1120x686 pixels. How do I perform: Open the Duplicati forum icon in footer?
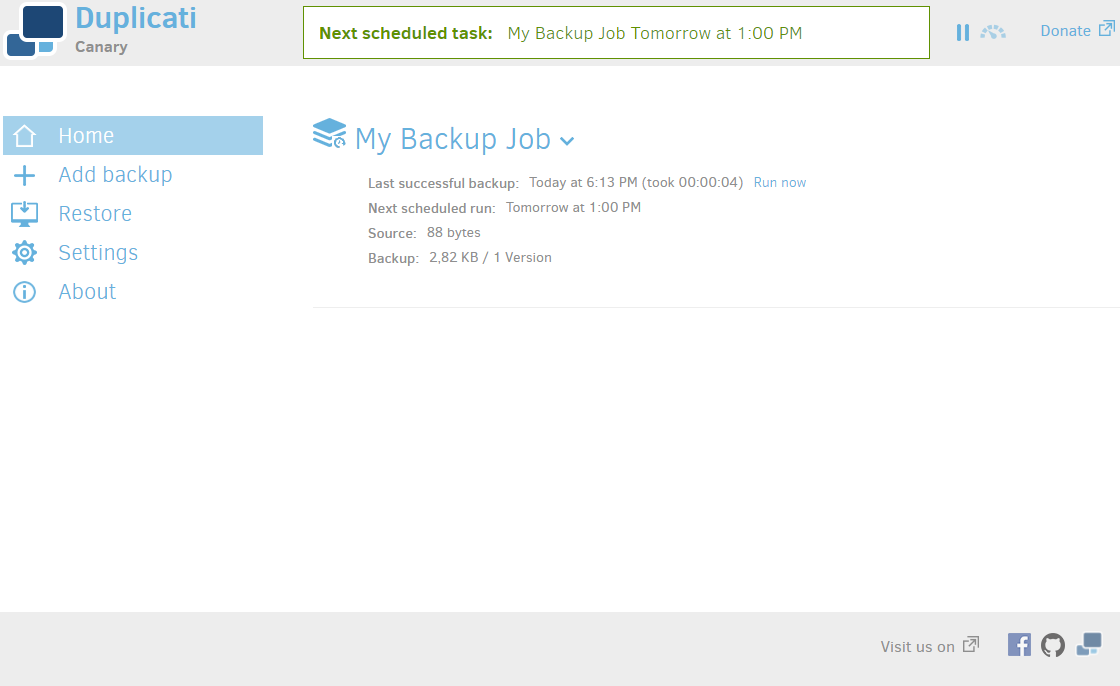point(1089,645)
